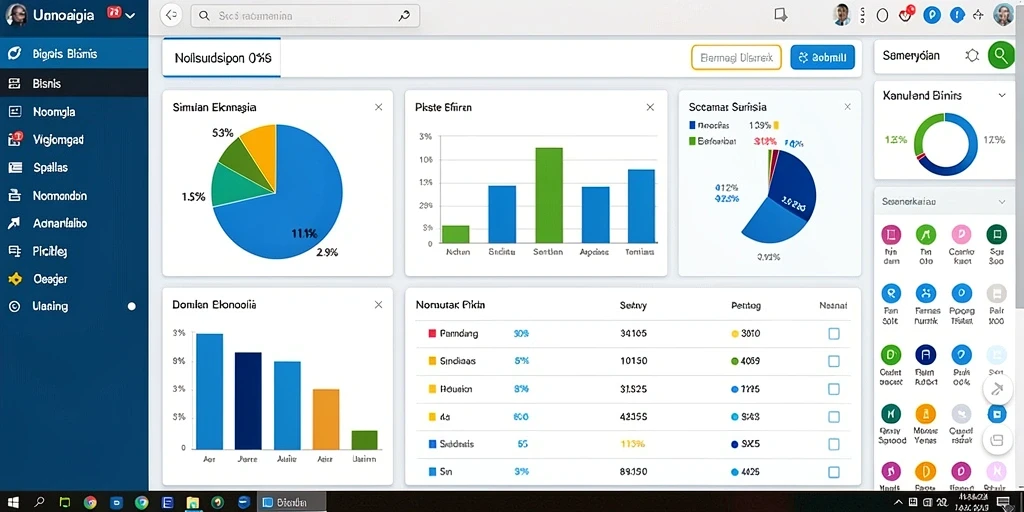Toggle the checkbox in last Sin row

(834, 472)
